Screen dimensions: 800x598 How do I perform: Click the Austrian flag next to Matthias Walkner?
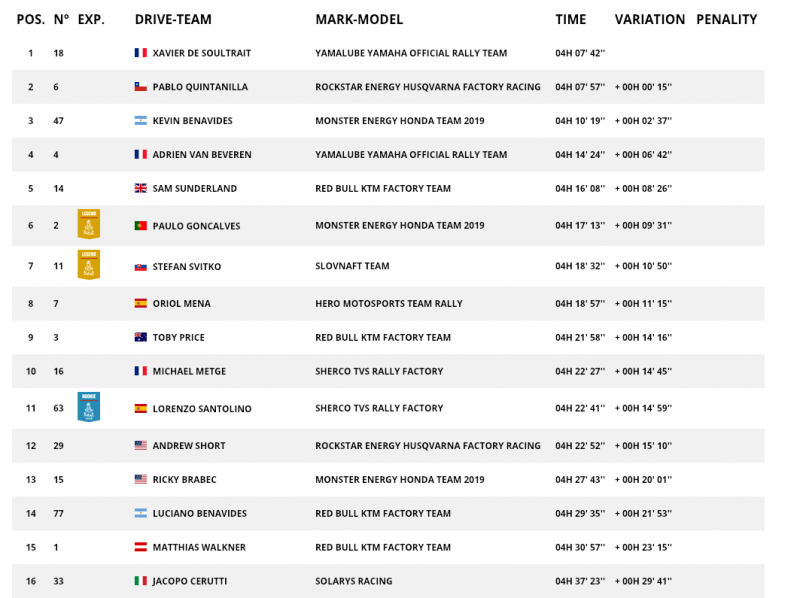point(141,547)
